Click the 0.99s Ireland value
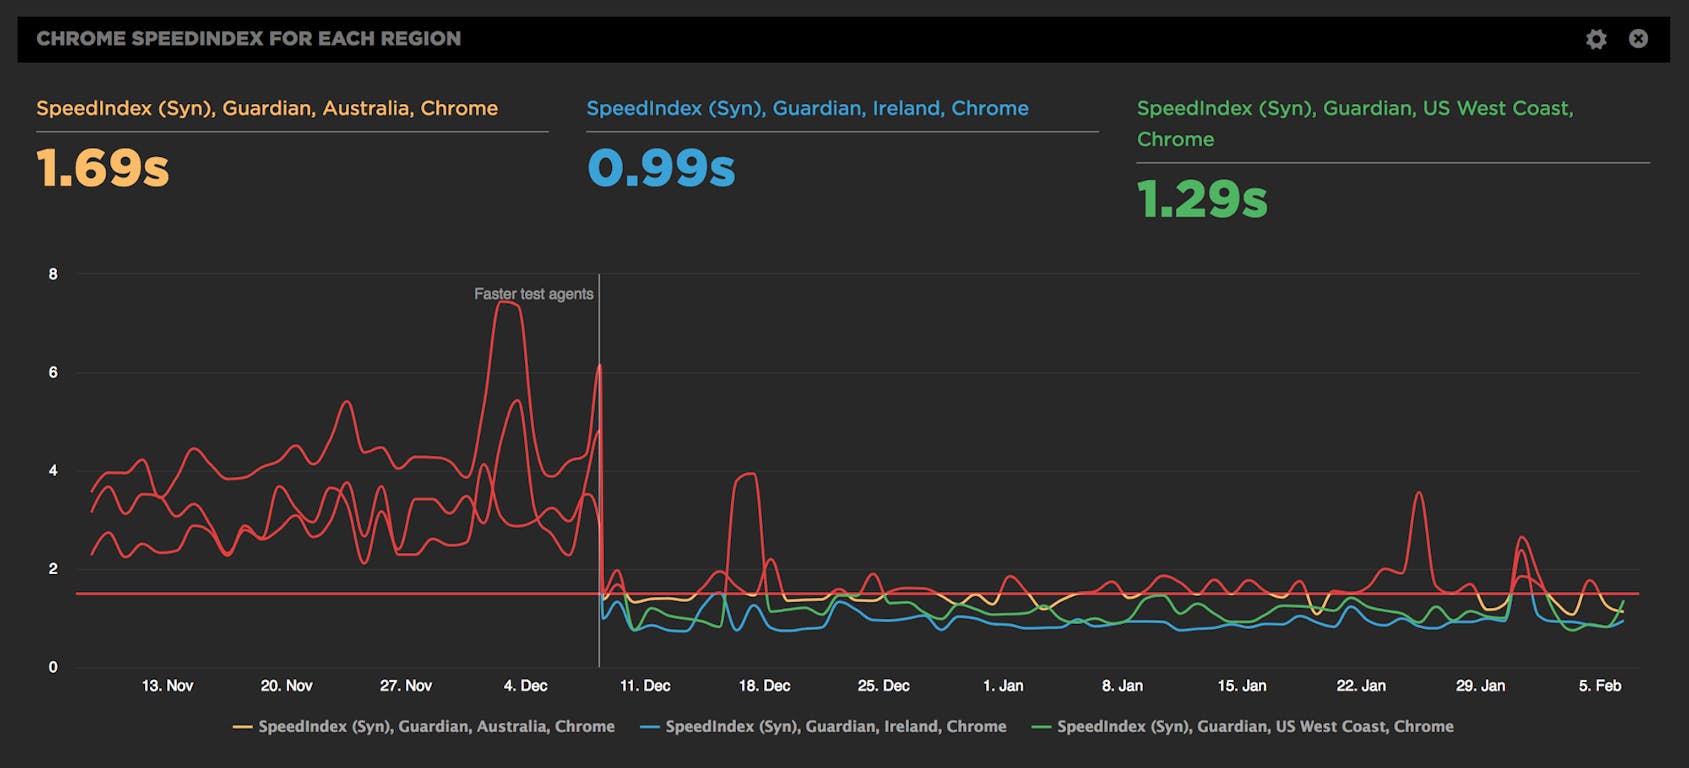The height and width of the screenshot is (768, 1689). tap(661, 168)
